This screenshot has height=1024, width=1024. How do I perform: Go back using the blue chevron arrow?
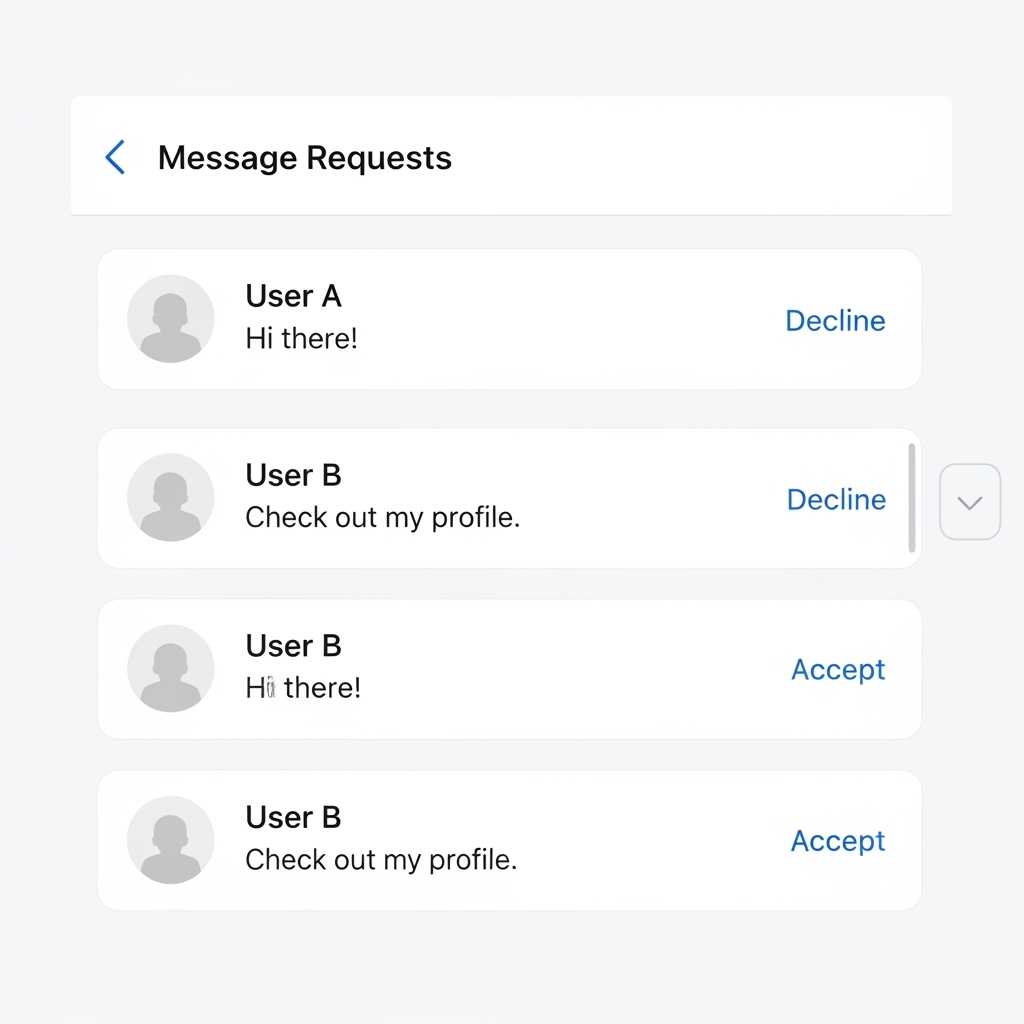tap(116, 158)
